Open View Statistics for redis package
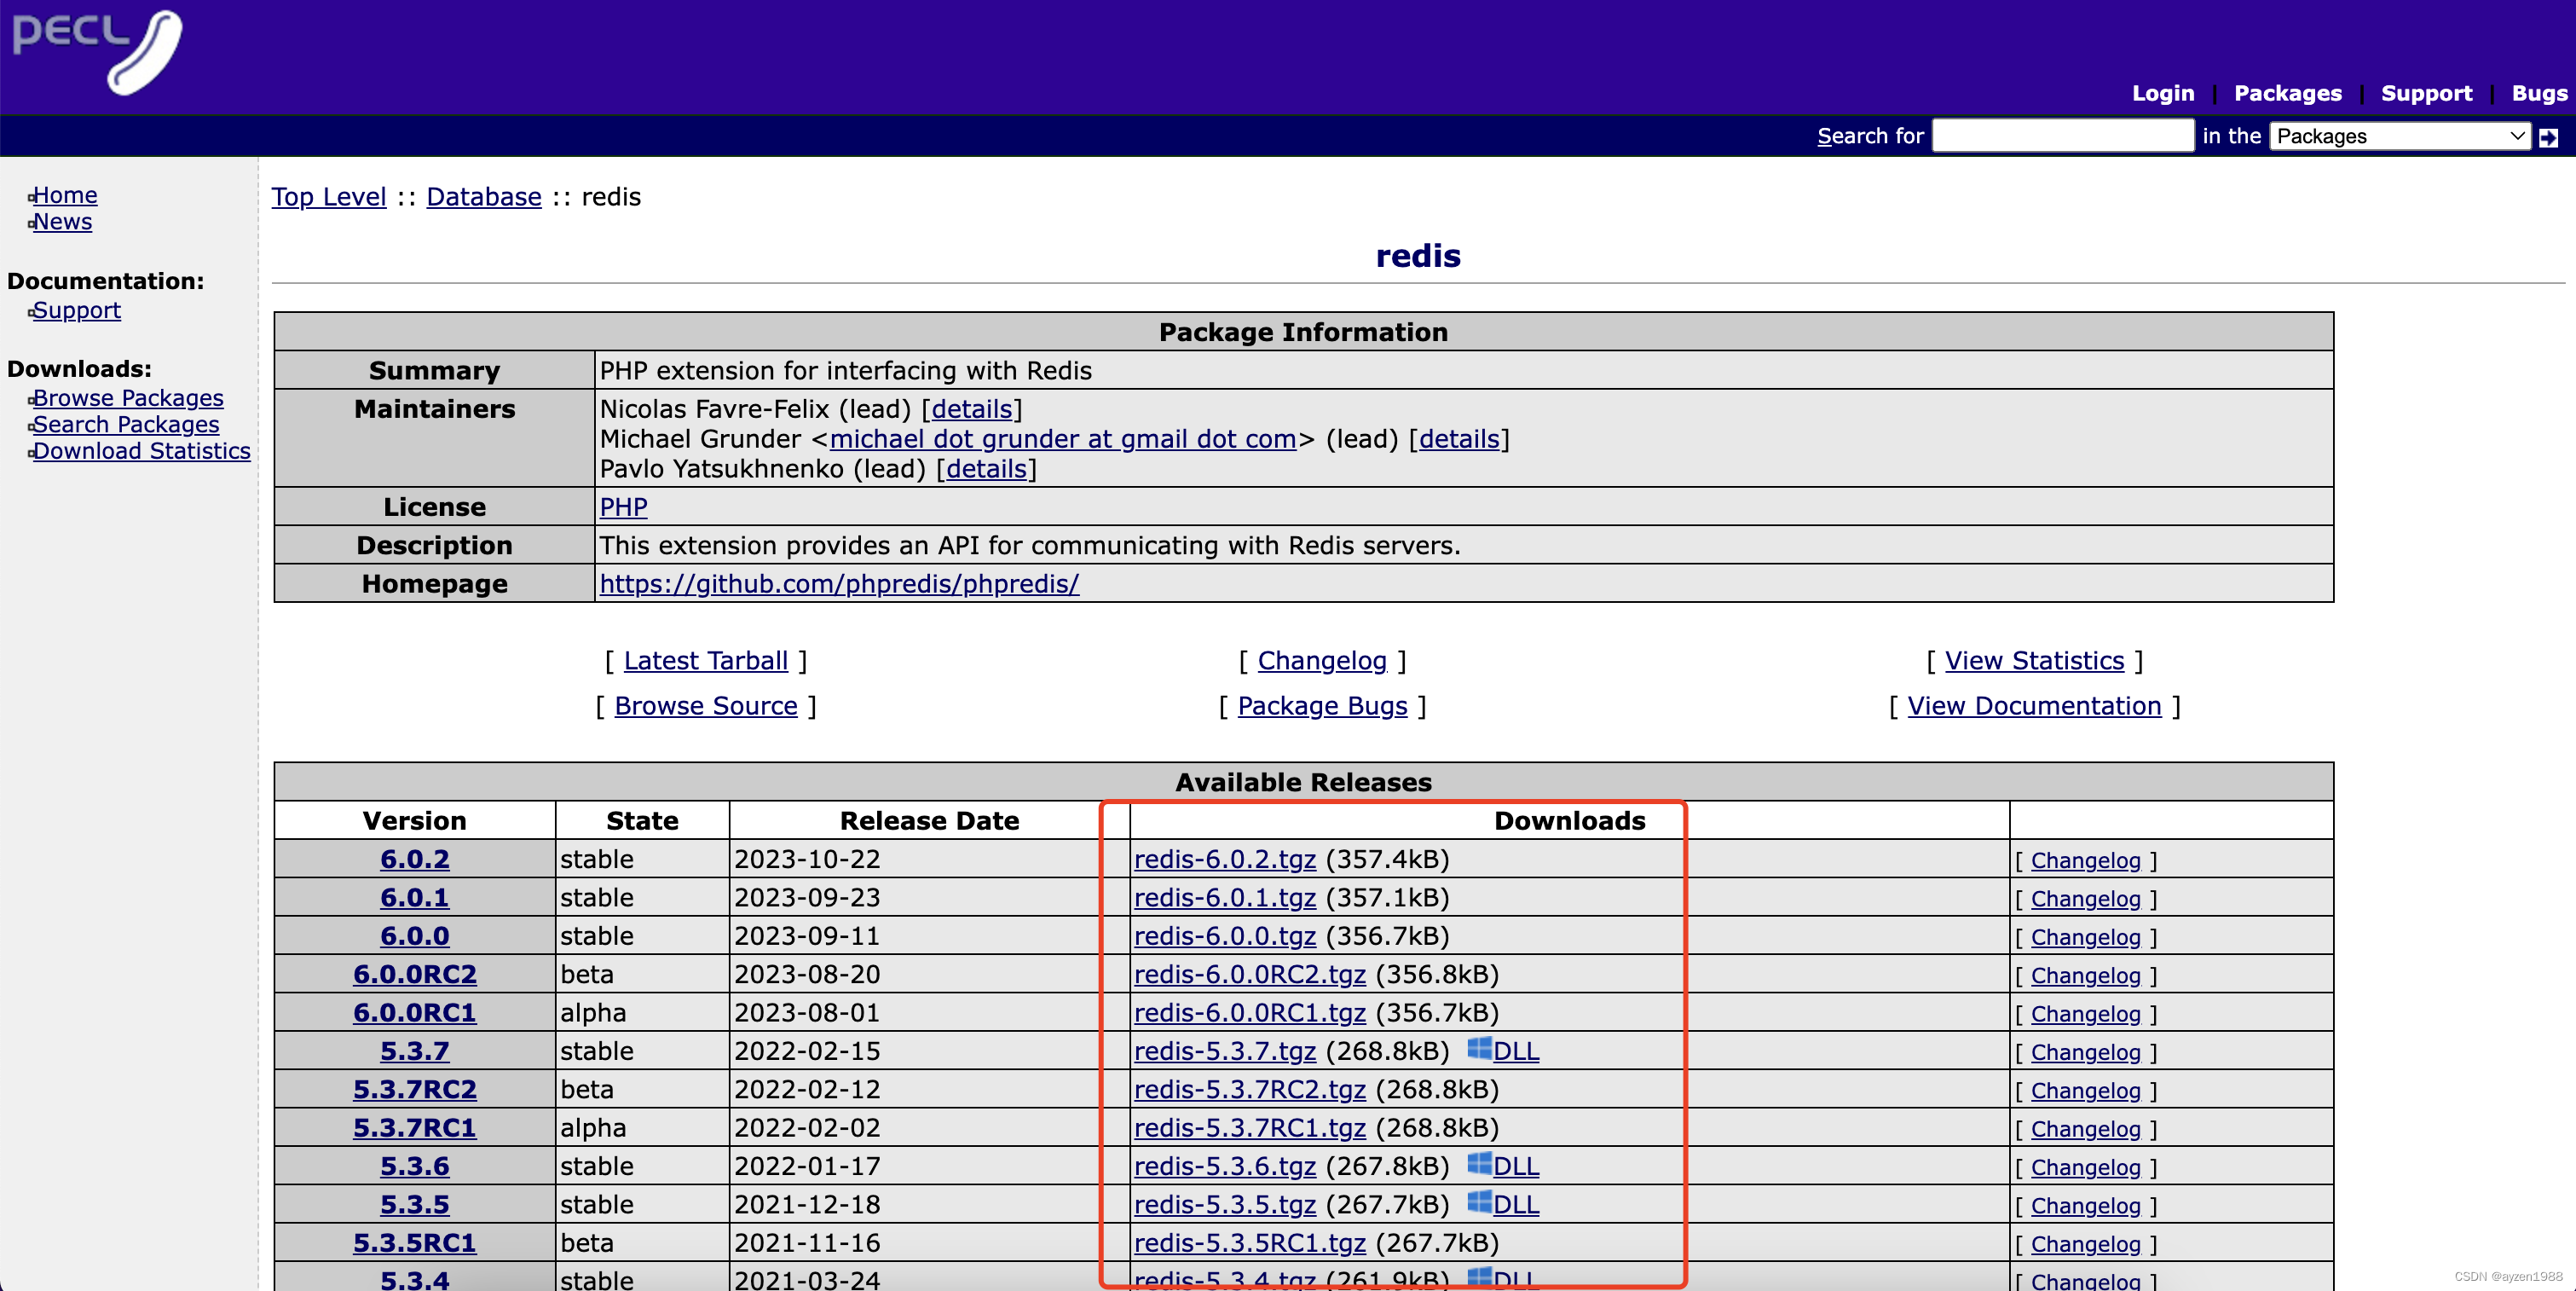 (x=2036, y=658)
